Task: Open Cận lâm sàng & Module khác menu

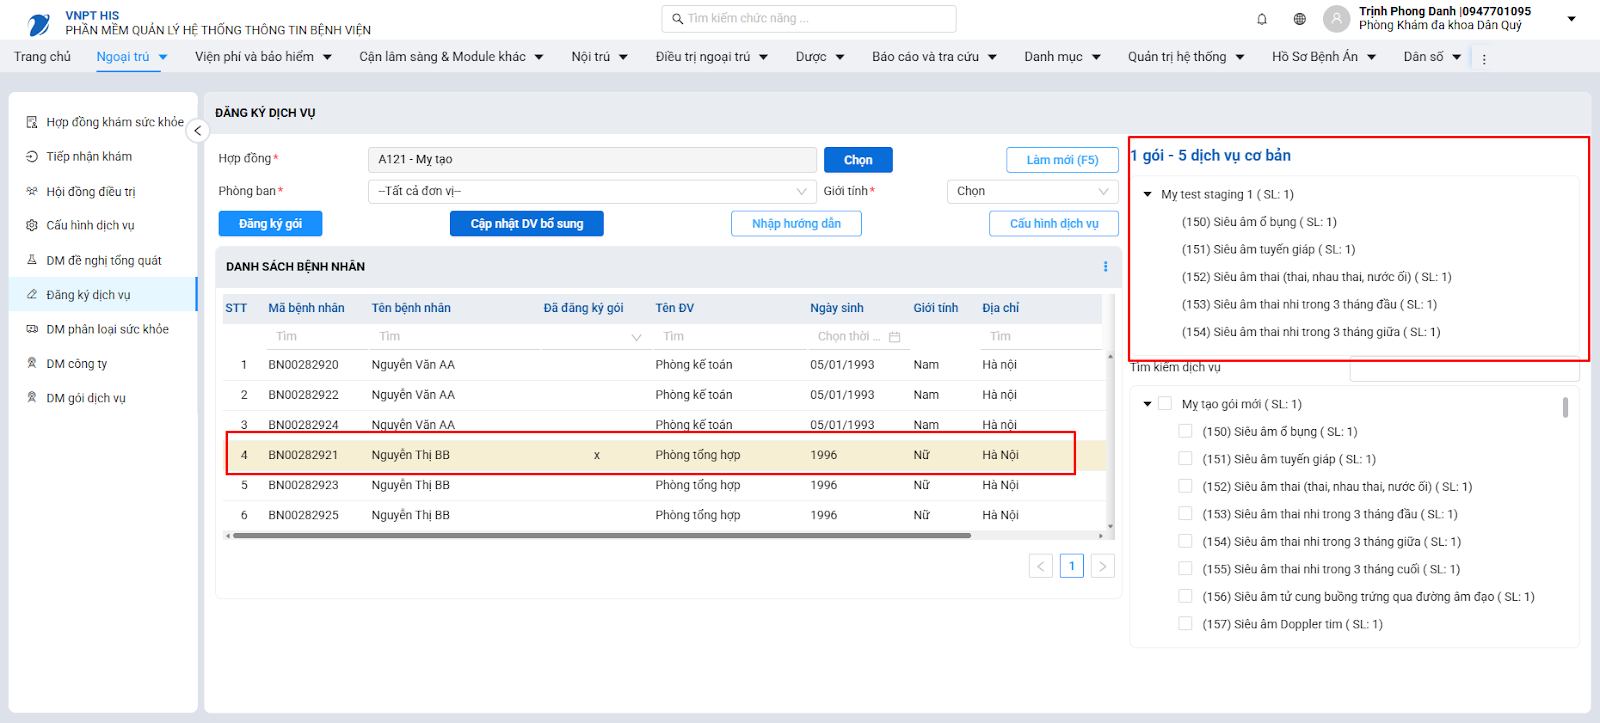Action: (x=451, y=57)
